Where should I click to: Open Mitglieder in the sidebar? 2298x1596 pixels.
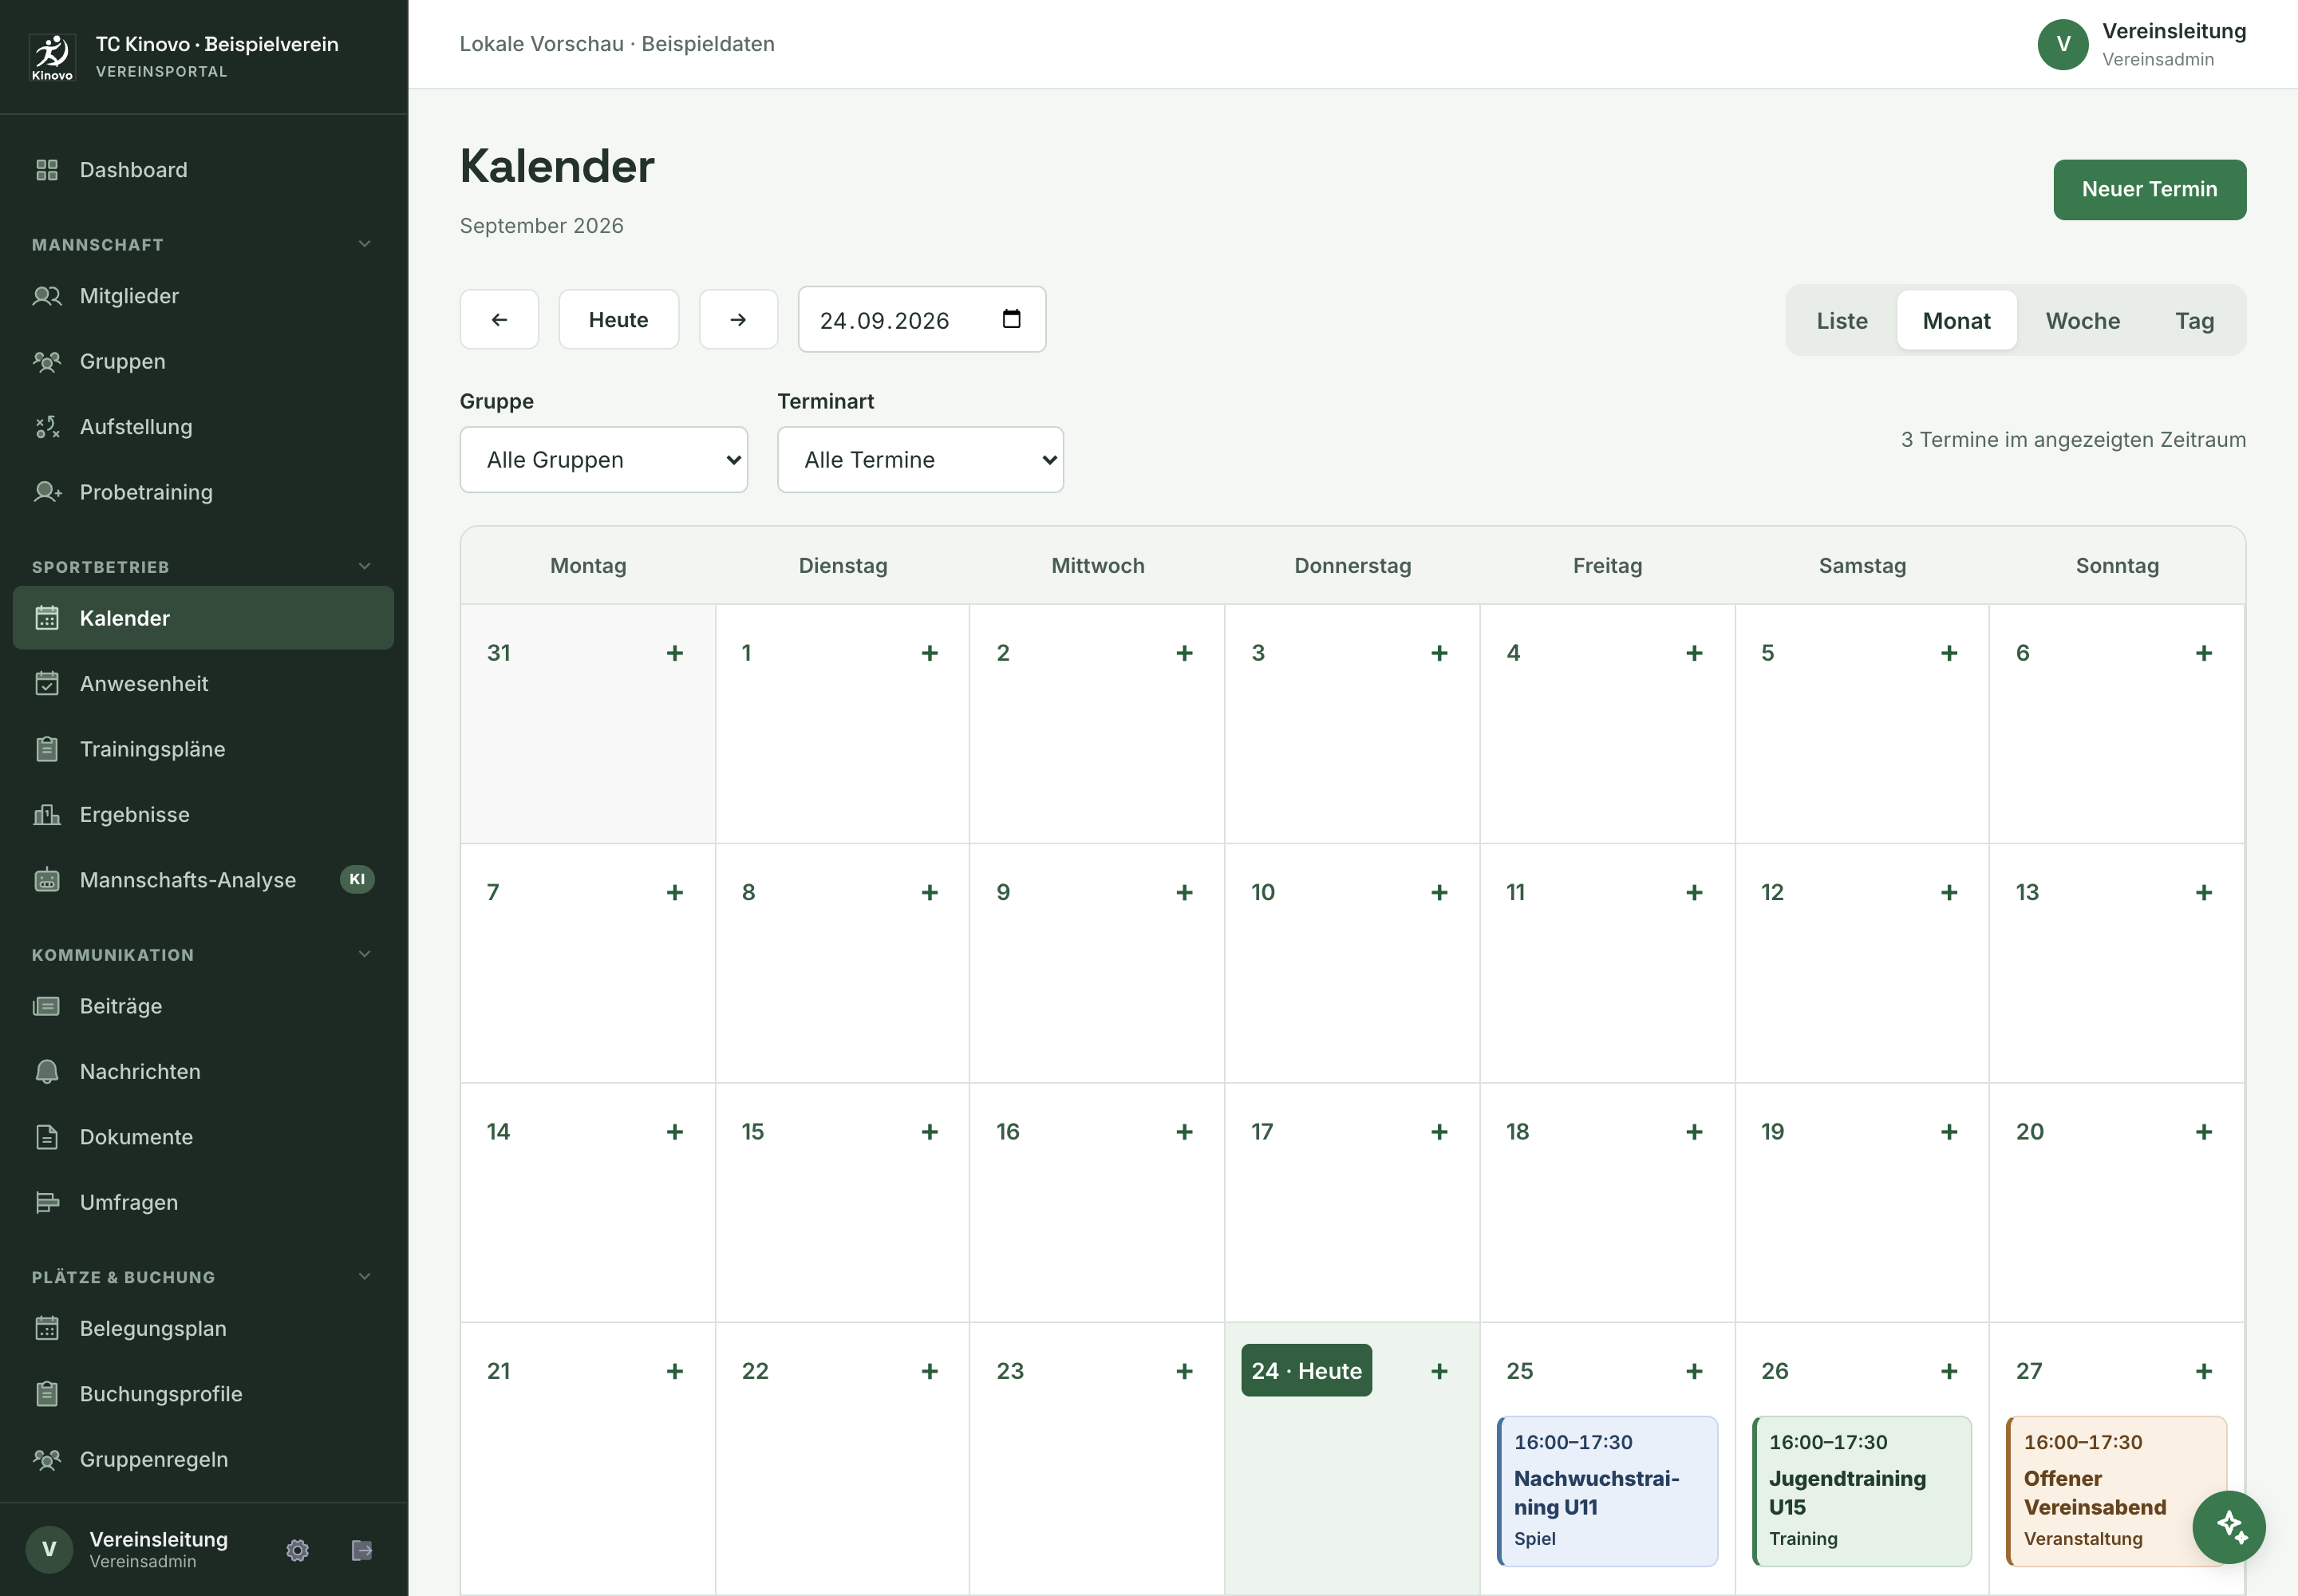[x=203, y=296]
